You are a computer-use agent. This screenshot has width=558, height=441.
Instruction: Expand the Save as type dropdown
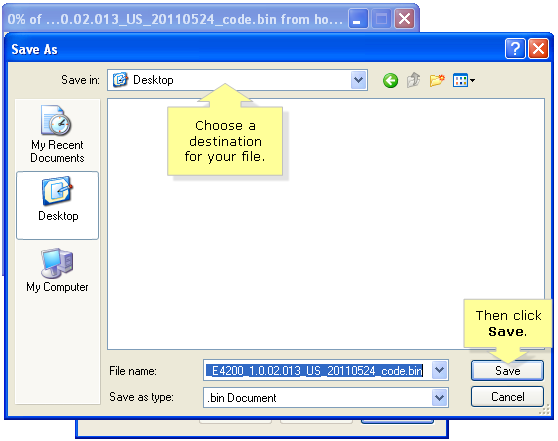tap(440, 397)
